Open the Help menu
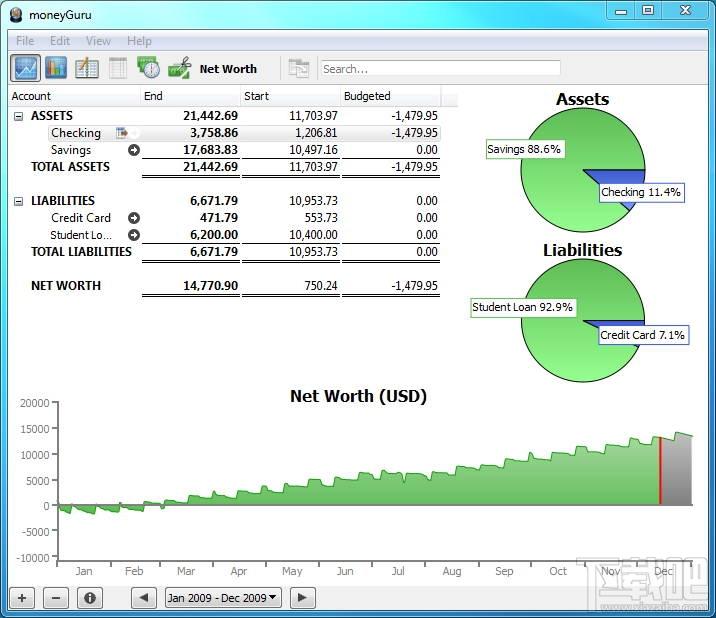The height and width of the screenshot is (618, 716). tap(139, 41)
